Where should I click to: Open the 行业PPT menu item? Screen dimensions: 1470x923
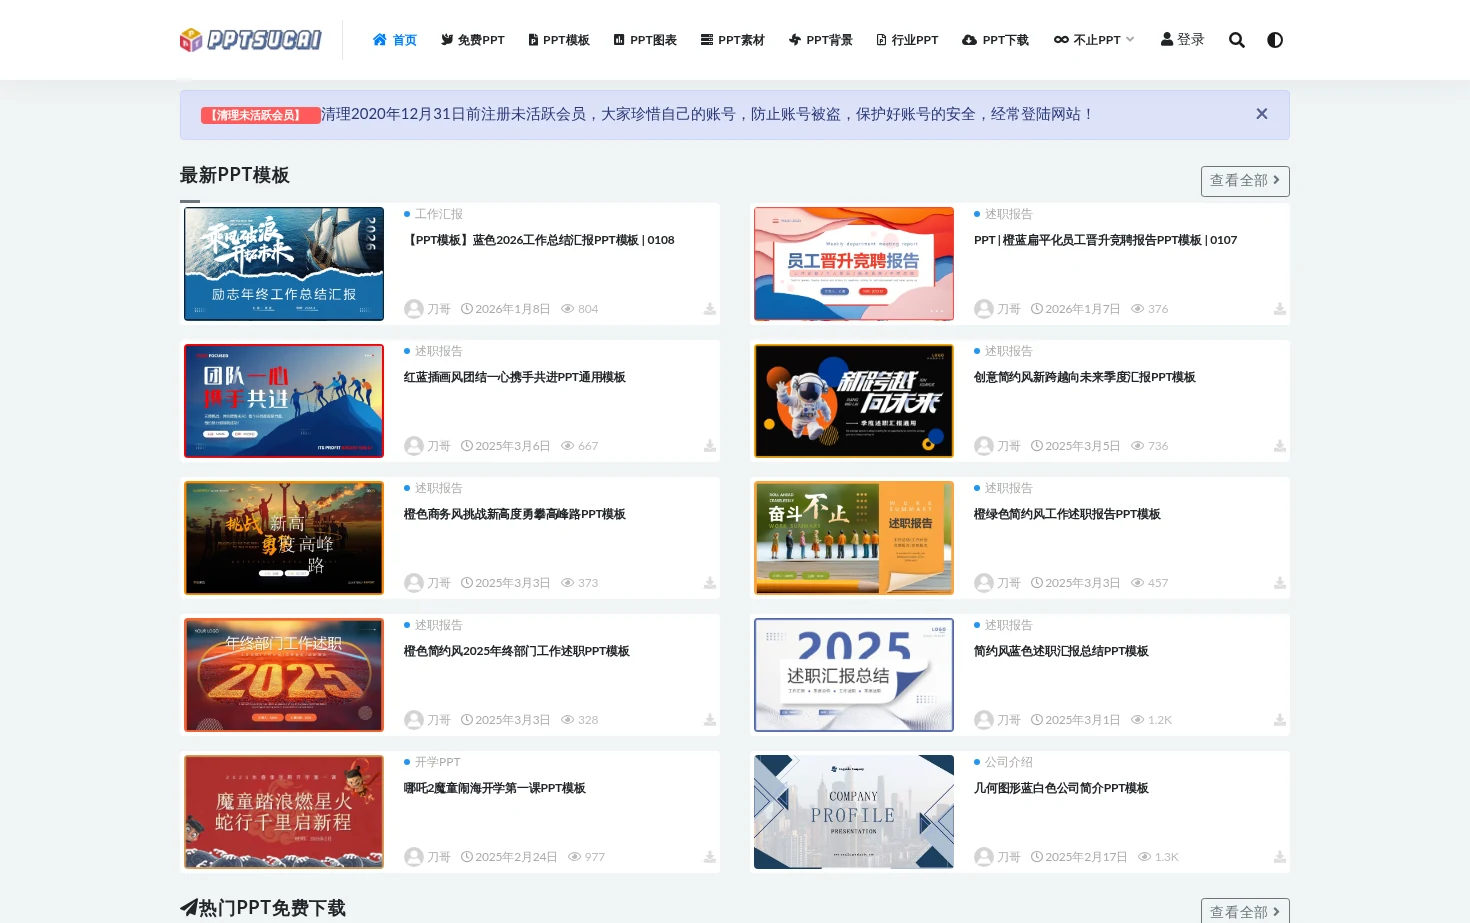pyautogui.click(x=907, y=40)
